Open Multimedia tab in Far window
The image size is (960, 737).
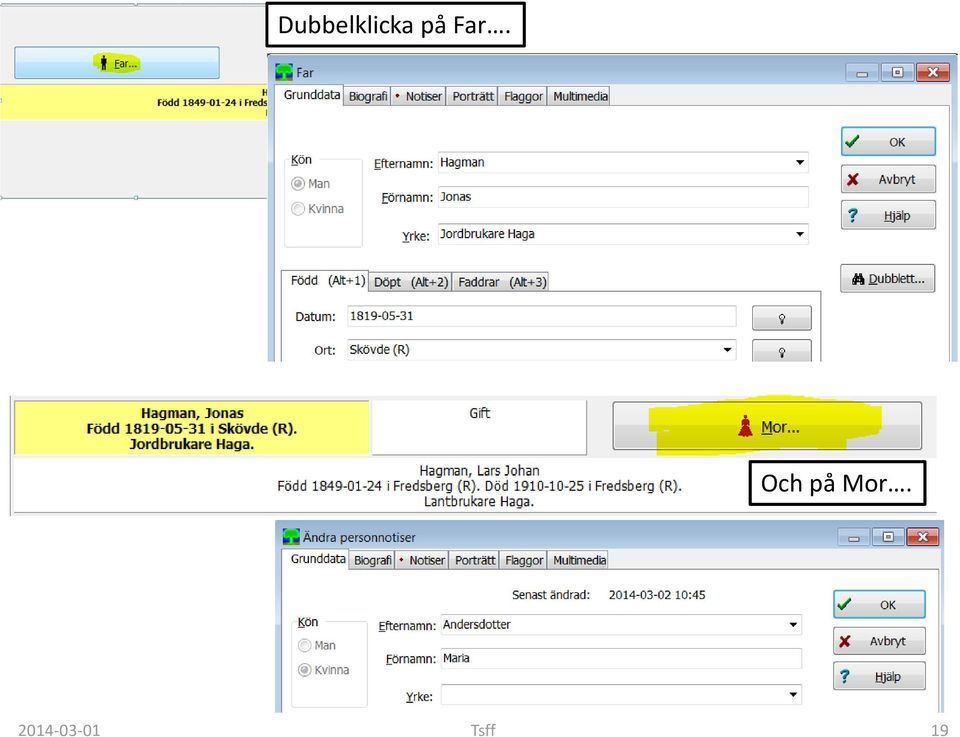[x=580, y=96]
